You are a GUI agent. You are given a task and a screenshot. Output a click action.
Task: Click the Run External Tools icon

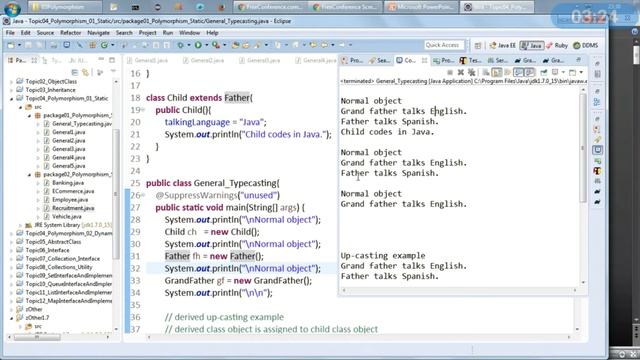tap(216, 45)
